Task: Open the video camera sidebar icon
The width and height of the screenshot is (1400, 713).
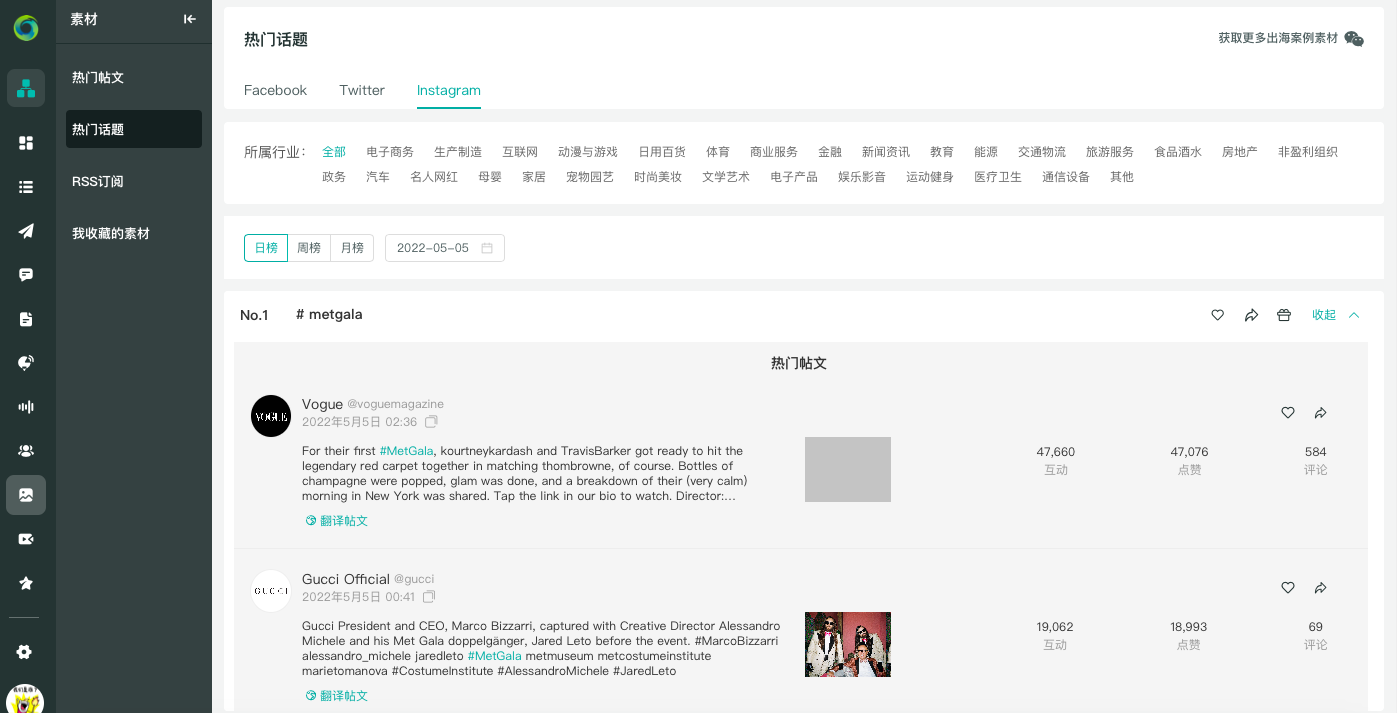Action: [x=26, y=539]
